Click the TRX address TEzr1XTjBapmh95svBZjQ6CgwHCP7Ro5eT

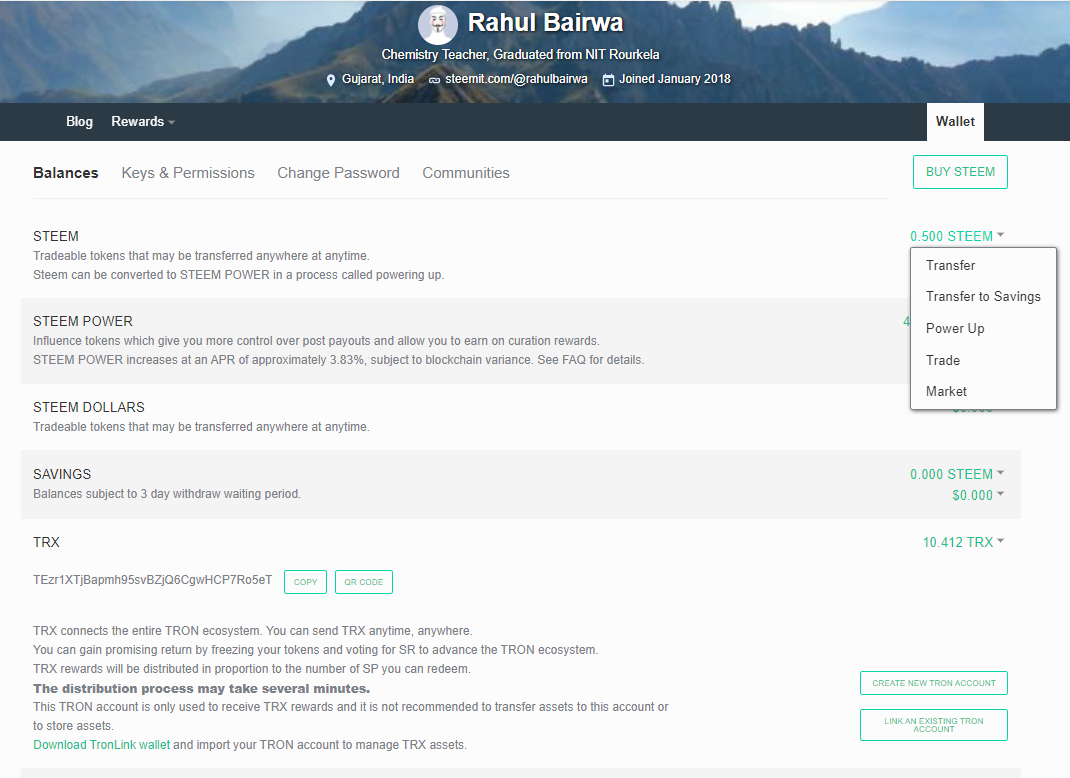click(152, 580)
